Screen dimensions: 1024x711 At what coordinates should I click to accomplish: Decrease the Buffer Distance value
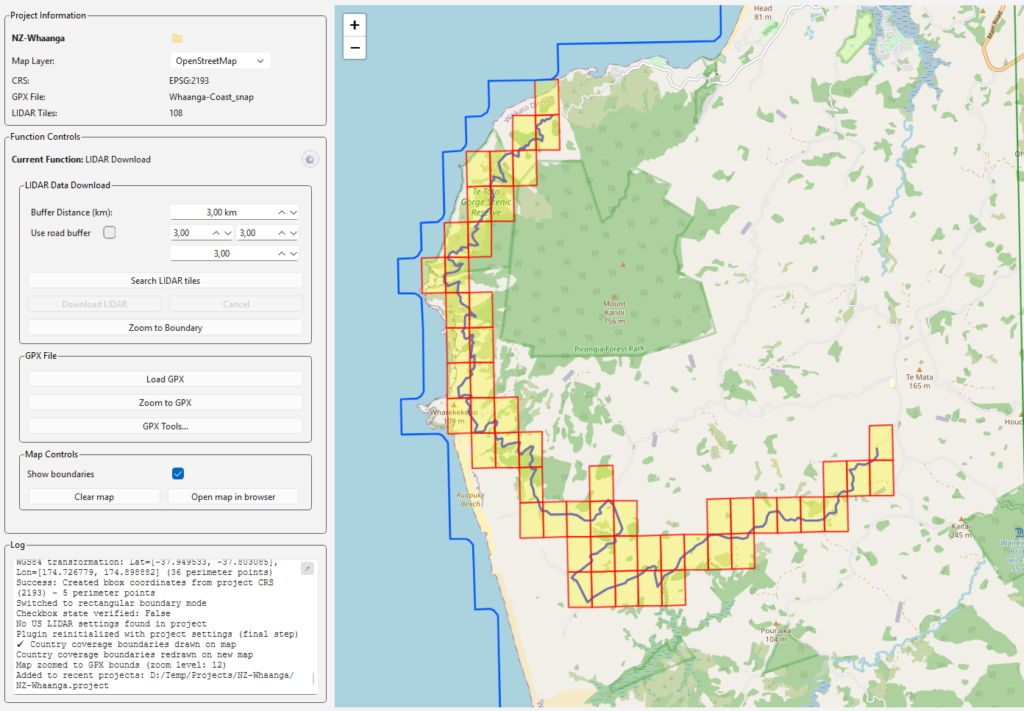293,212
